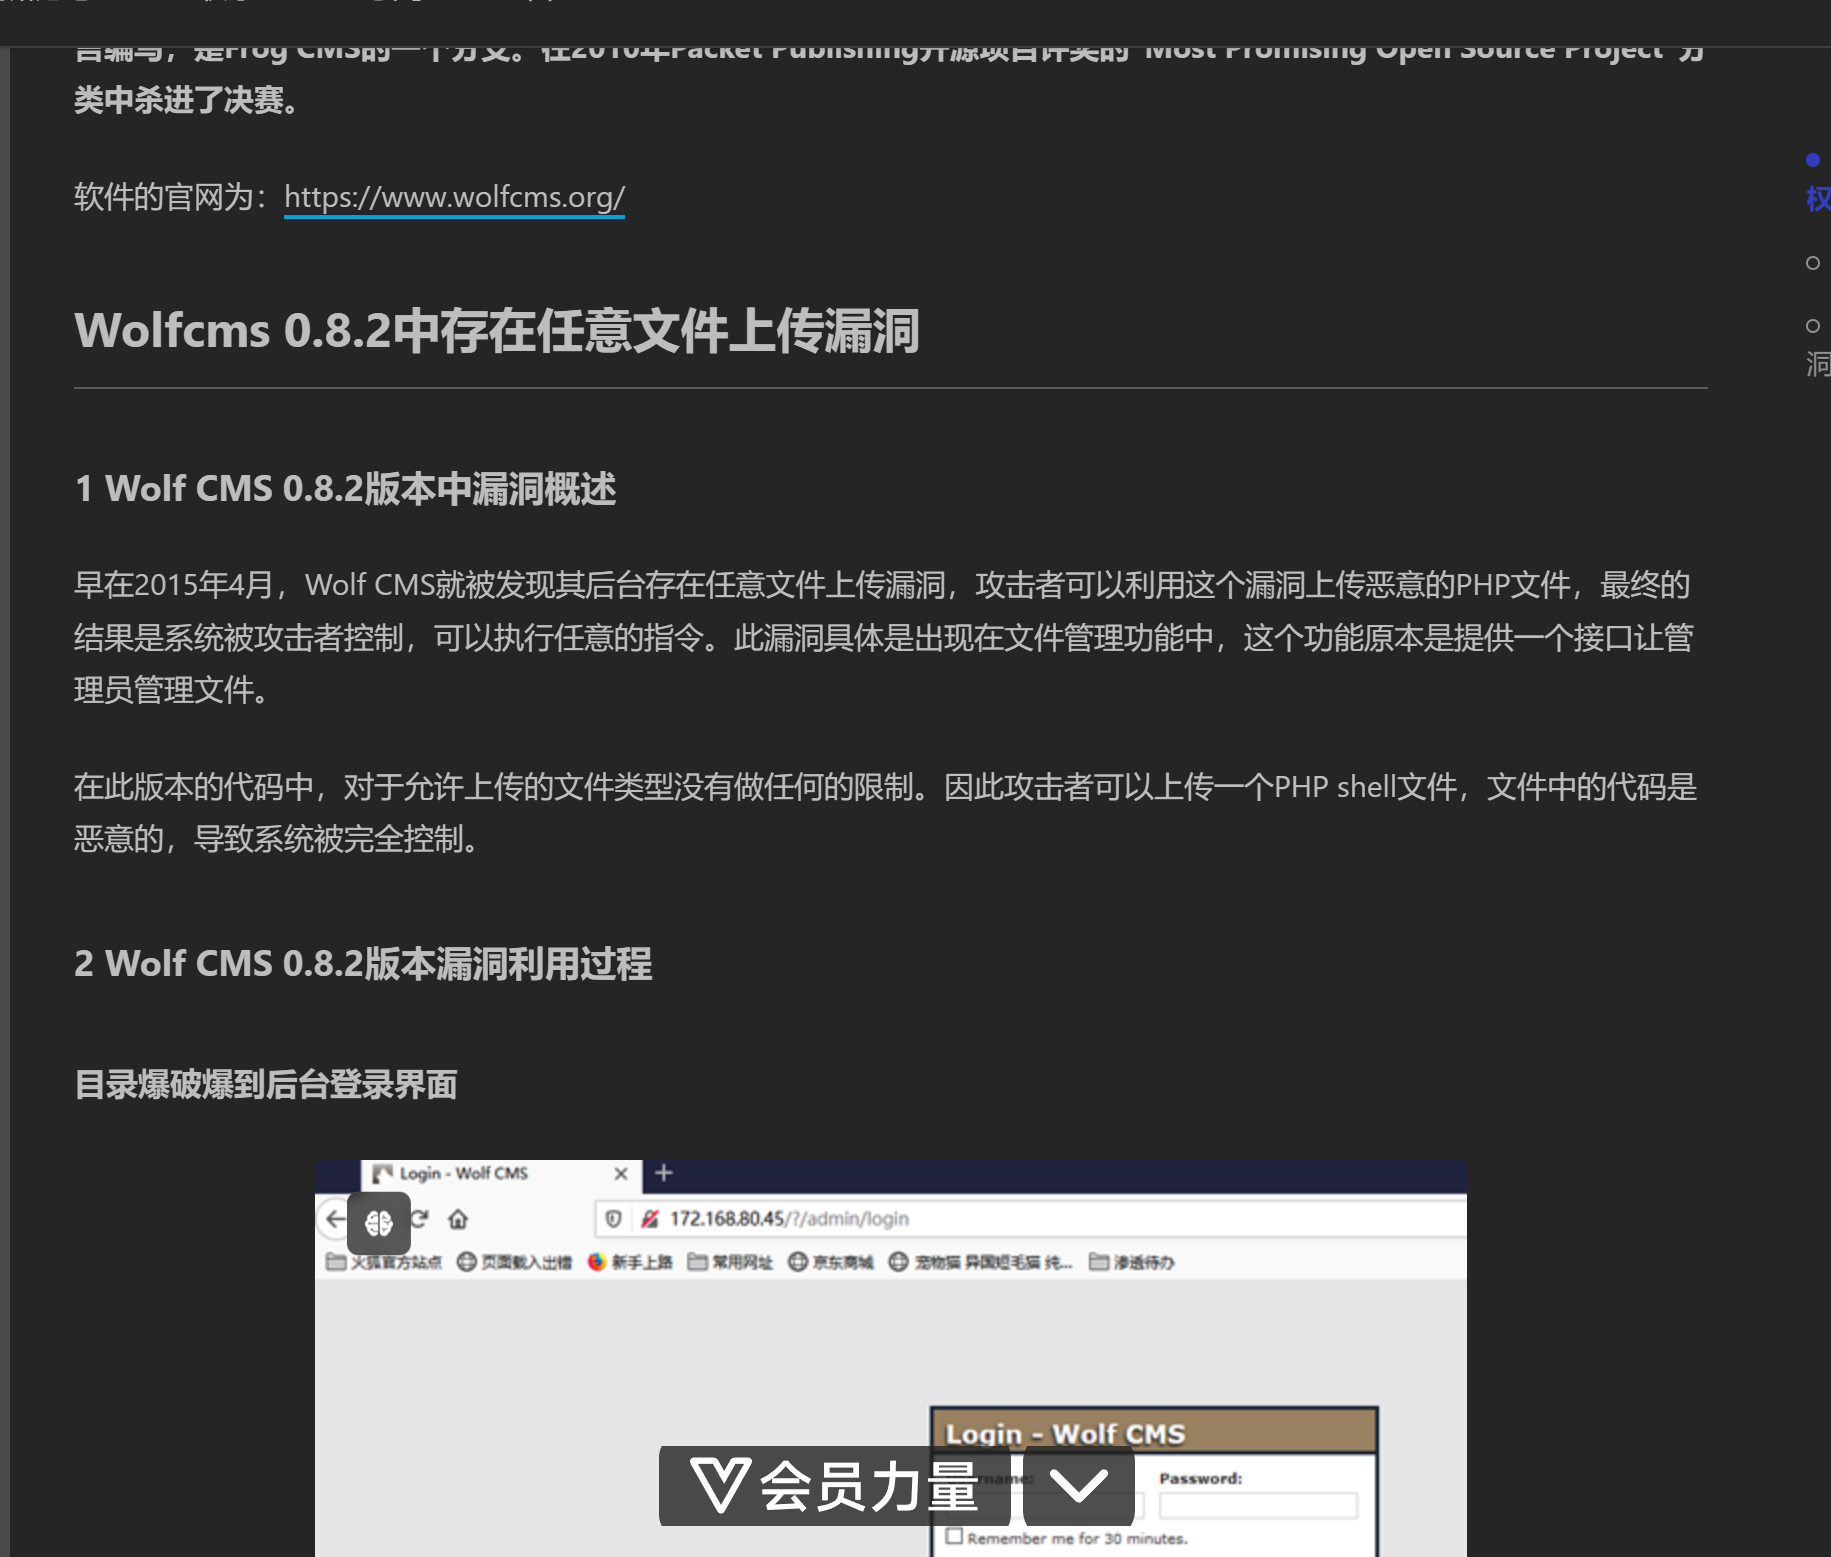
Task: Click the subheading '目录爆破爆到后台登录界面'
Action: pos(266,1084)
